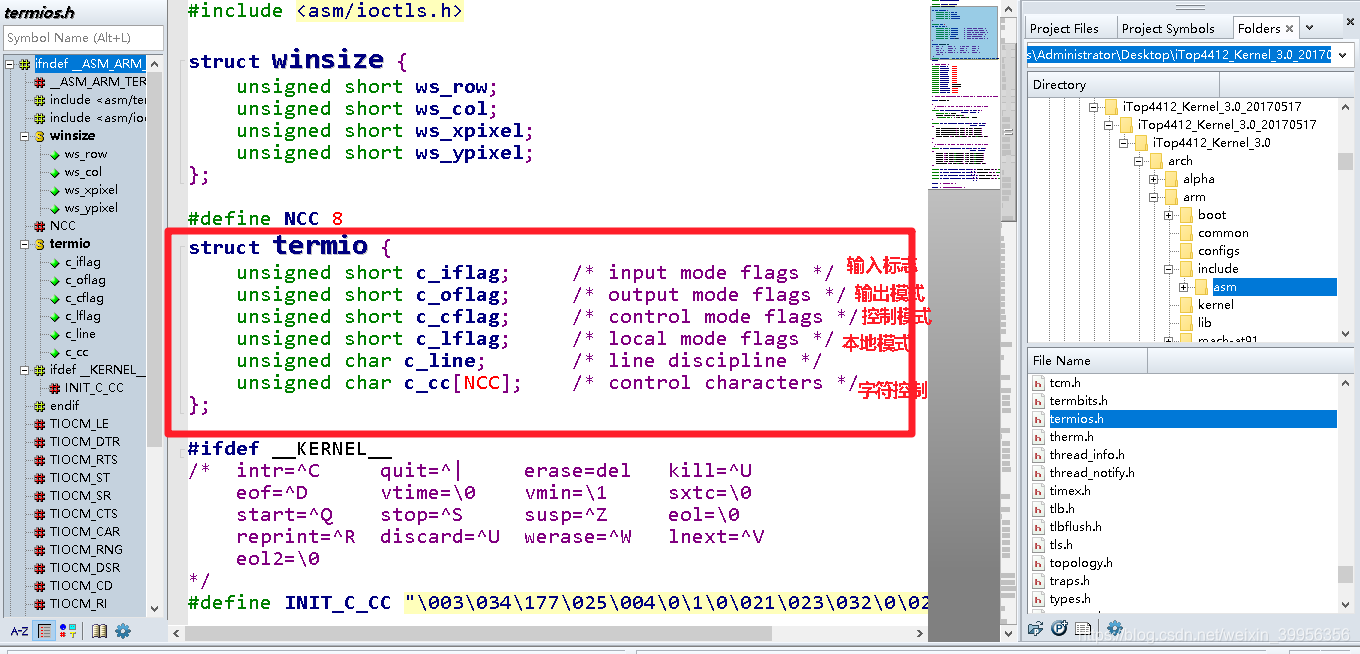1360x654 pixels.
Task: Open the symbol type filter icon
Action: (x=68, y=631)
